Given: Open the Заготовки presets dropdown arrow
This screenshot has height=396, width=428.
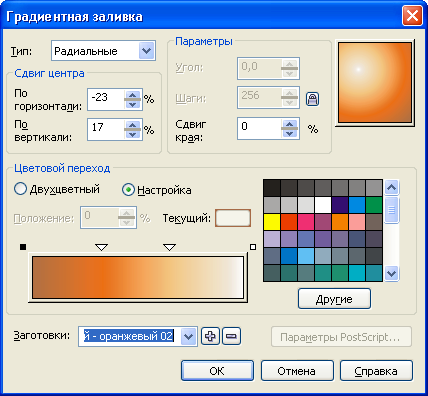Looking at the screenshot, I should [x=189, y=336].
